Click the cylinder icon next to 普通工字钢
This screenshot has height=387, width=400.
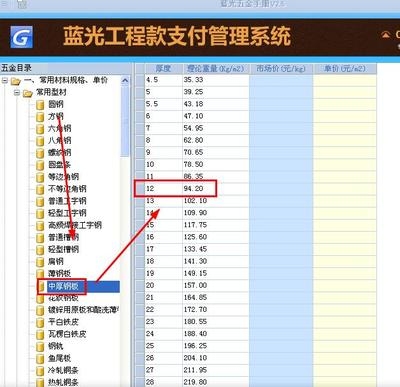click(x=40, y=201)
